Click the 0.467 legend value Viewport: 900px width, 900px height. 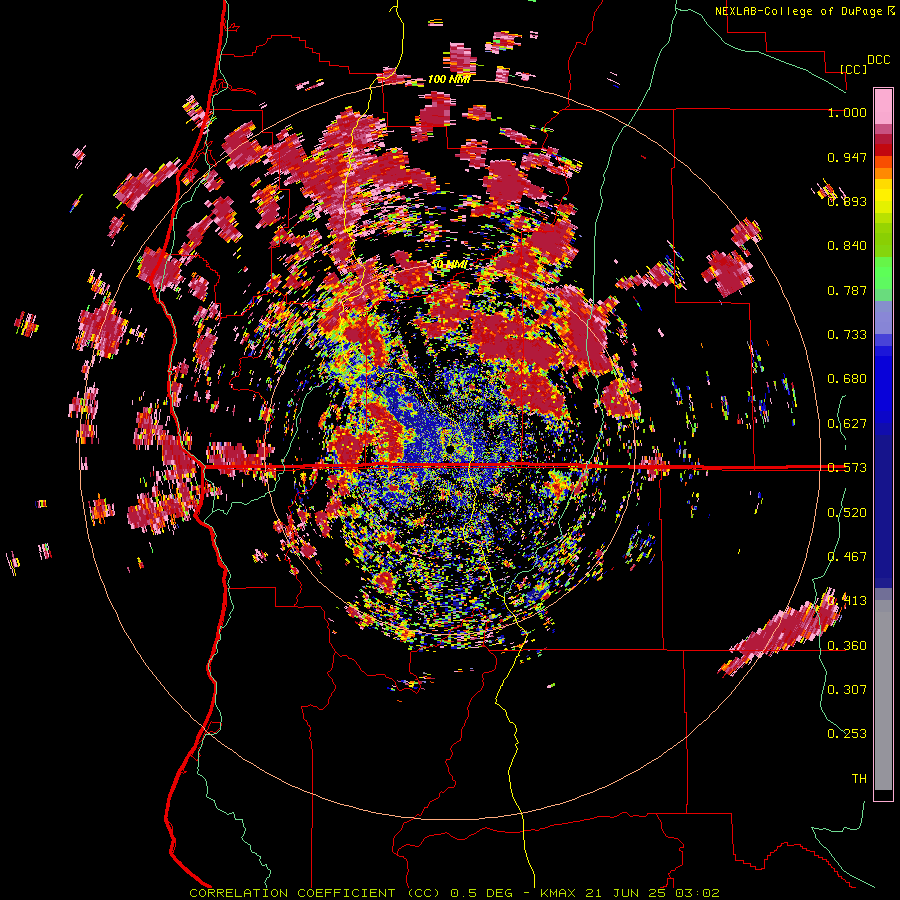pos(847,557)
